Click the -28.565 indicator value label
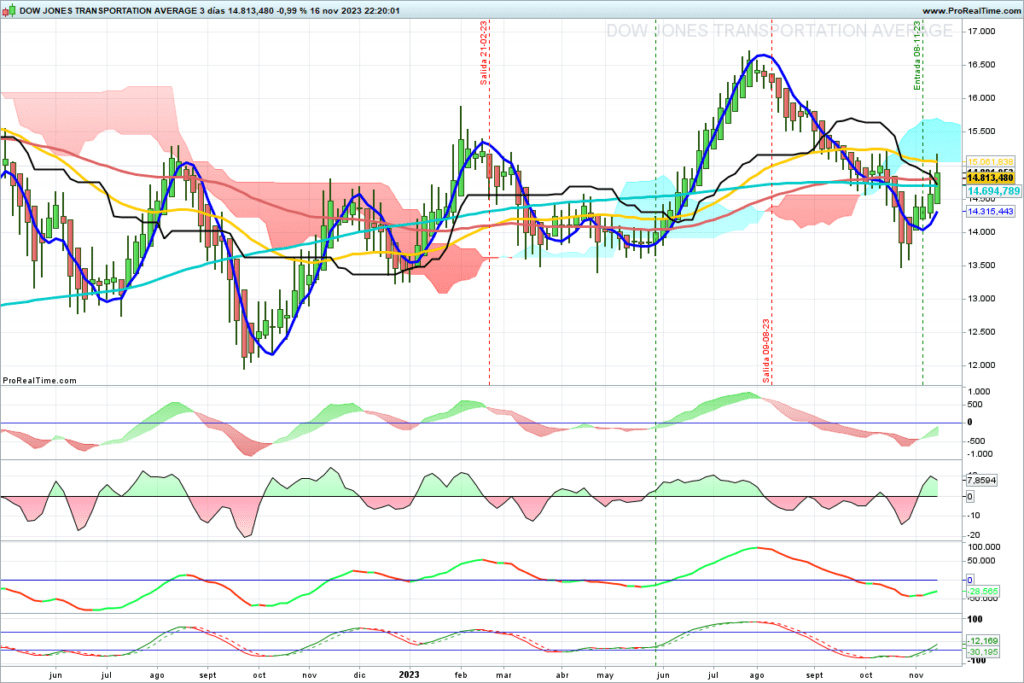 point(983,592)
